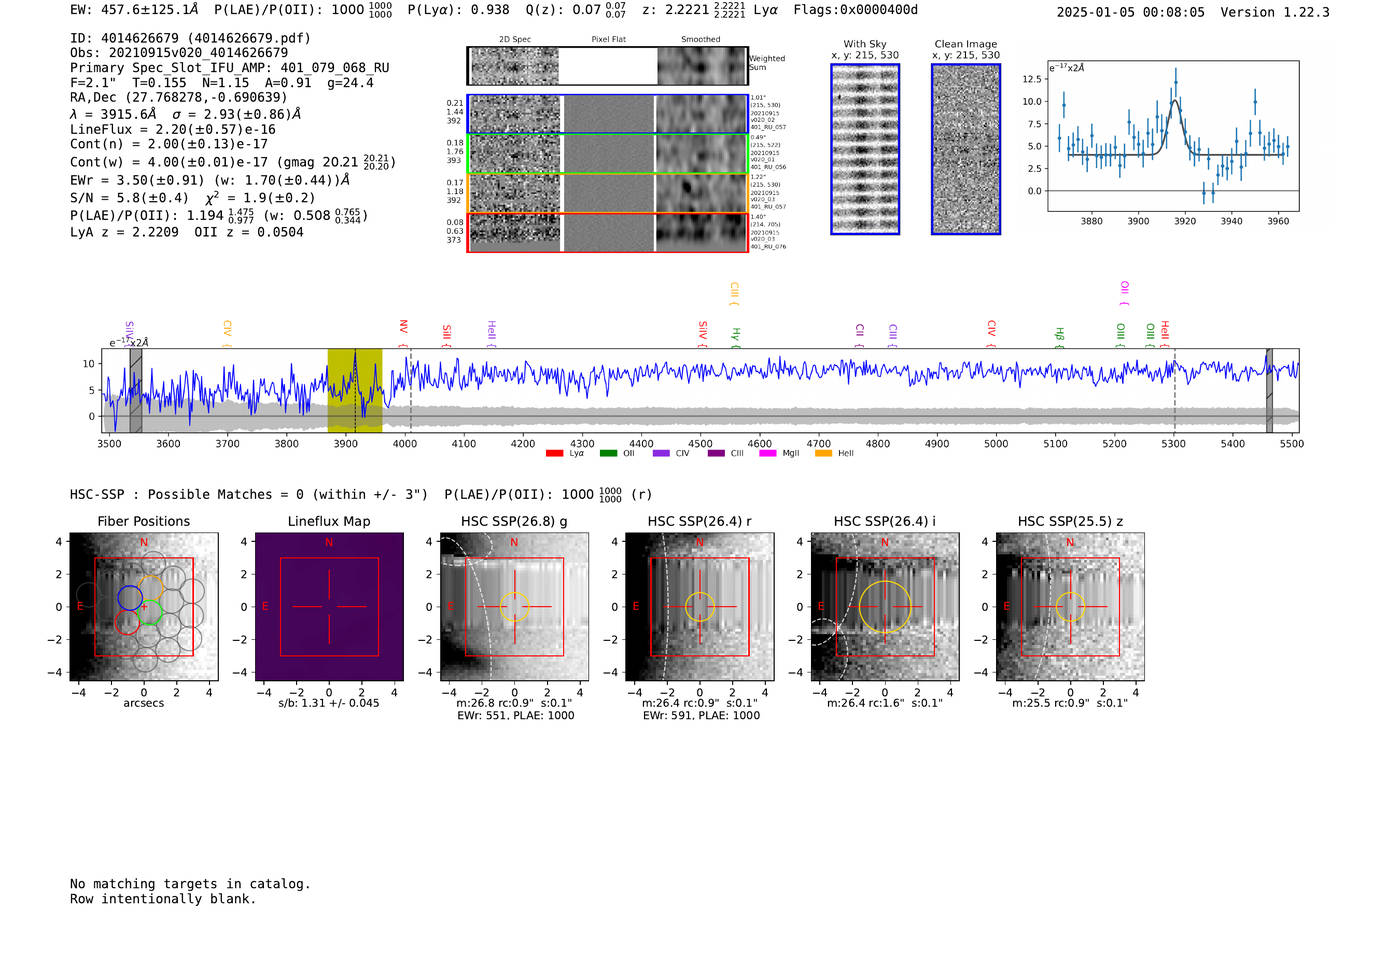The height and width of the screenshot is (953, 1400).
Task: Click the No matching targets in catalog message
Action: click(x=190, y=884)
